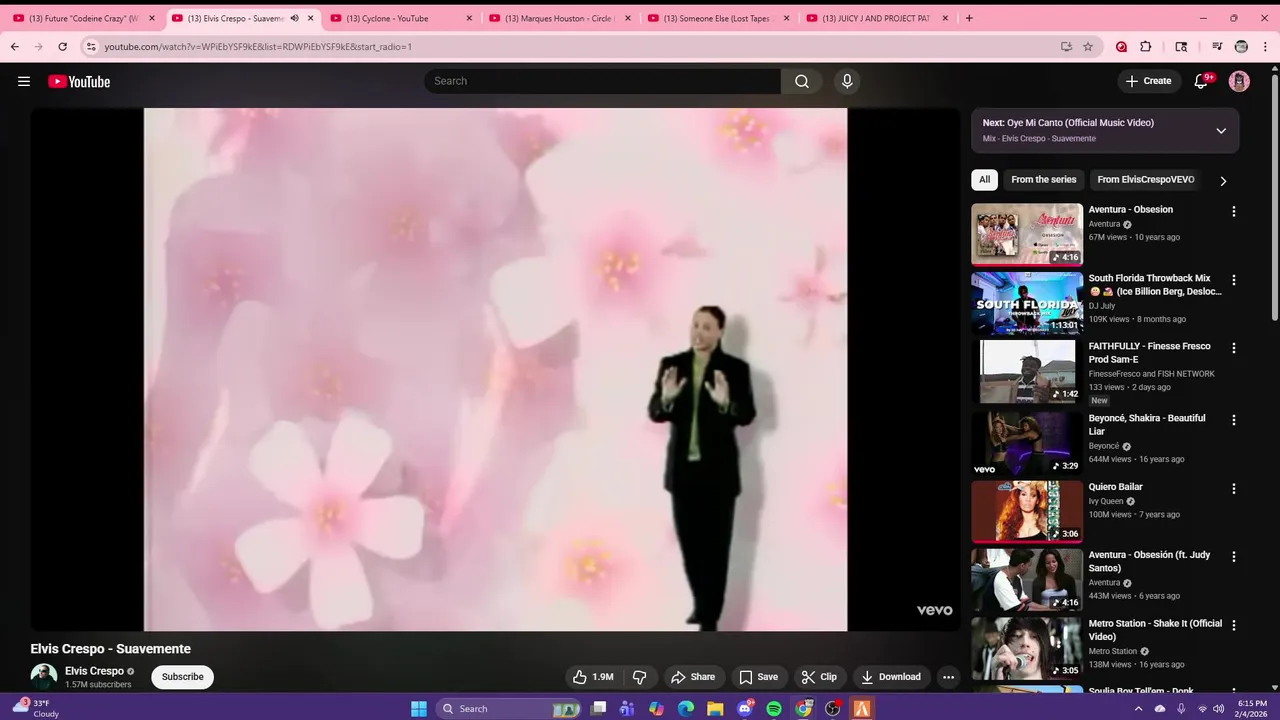Expand the Mix playlist panel chevron
Image resolution: width=1280 pixels, height=720 pixels.
[1221, 131]
